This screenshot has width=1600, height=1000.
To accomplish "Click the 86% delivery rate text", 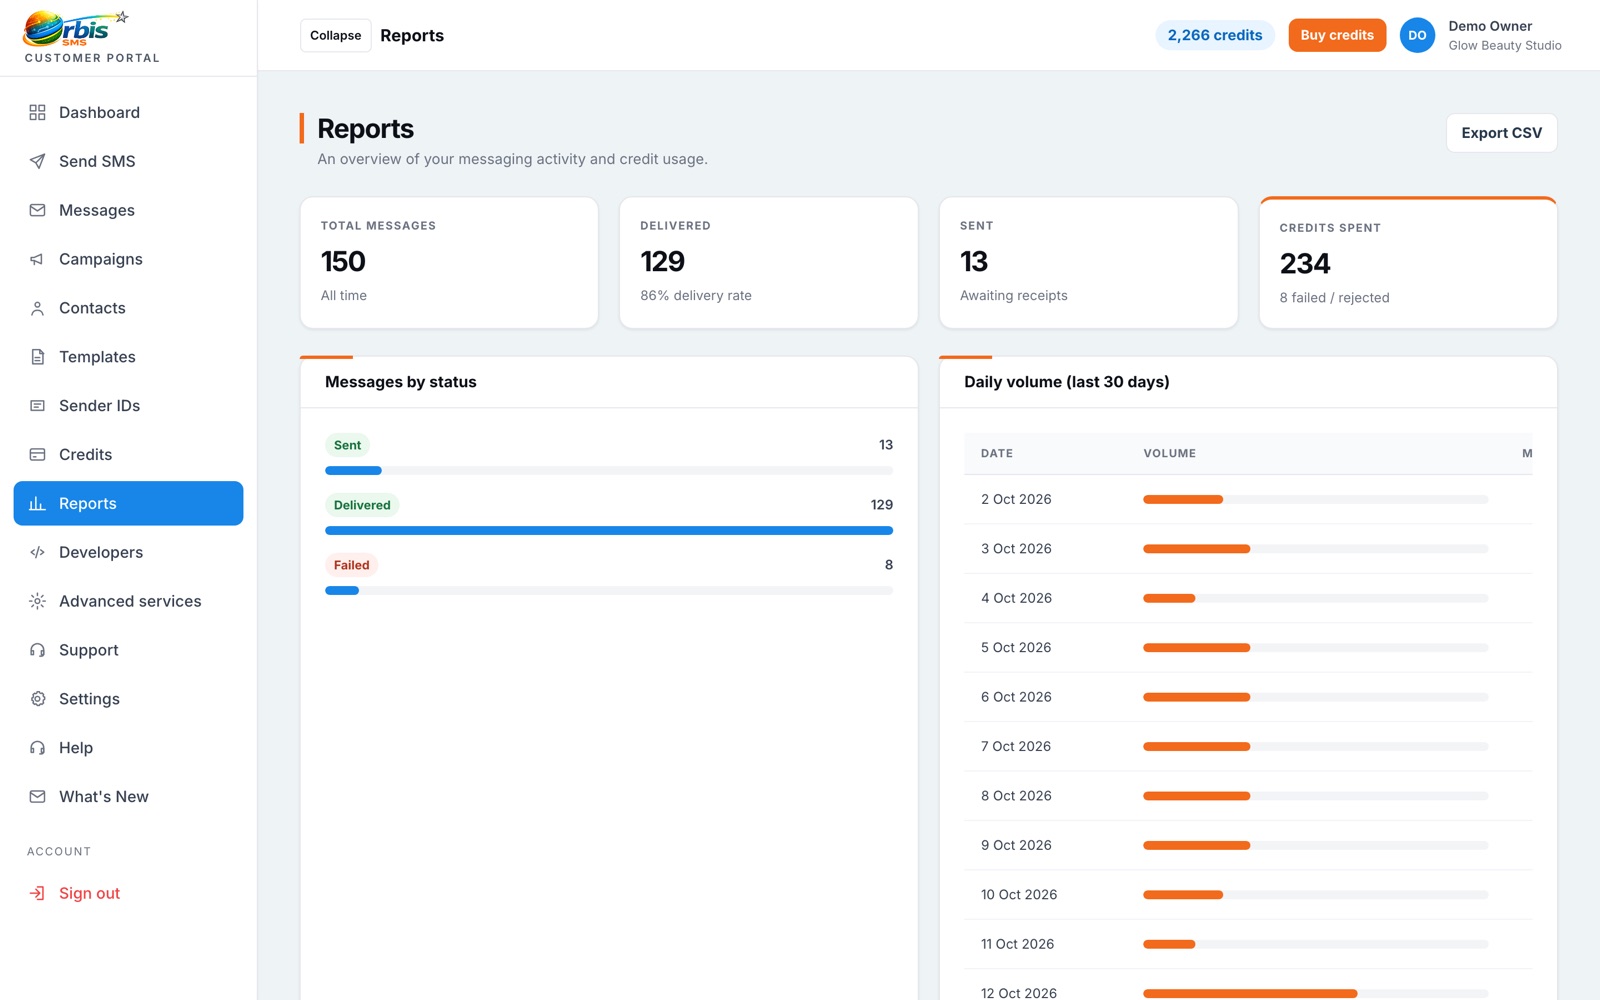I will [696, 295].
